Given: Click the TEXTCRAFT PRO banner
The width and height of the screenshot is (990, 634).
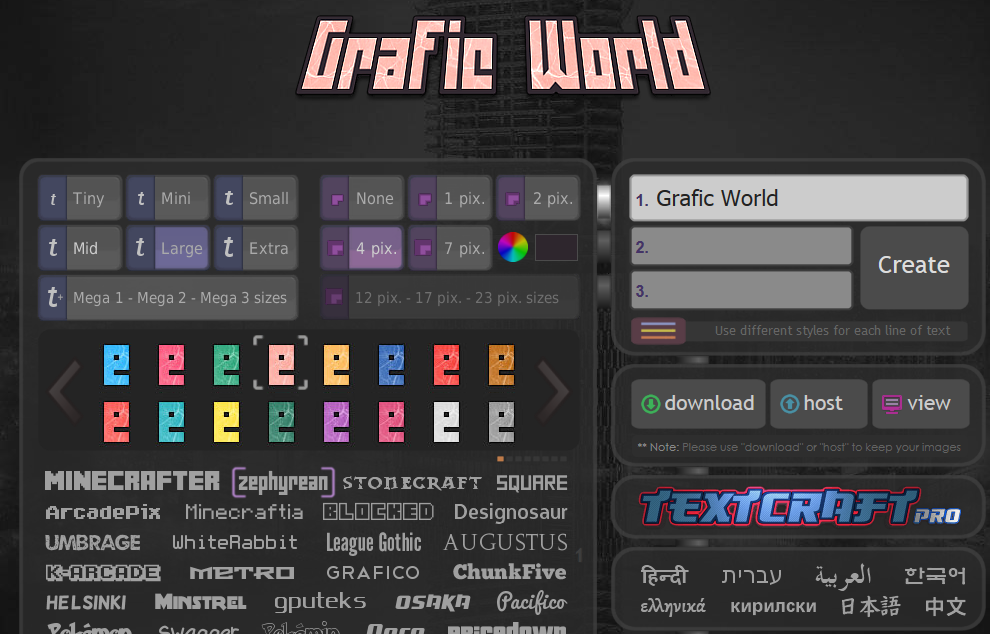Looking at the screenshot, I should click(x=797, y=506).
